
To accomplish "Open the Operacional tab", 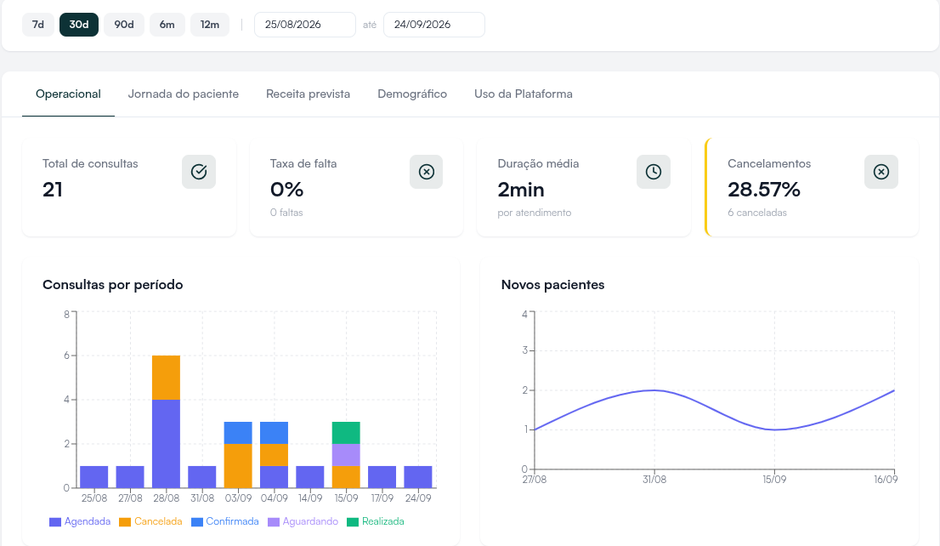I will pyautogui.click(x=68, y=94).
